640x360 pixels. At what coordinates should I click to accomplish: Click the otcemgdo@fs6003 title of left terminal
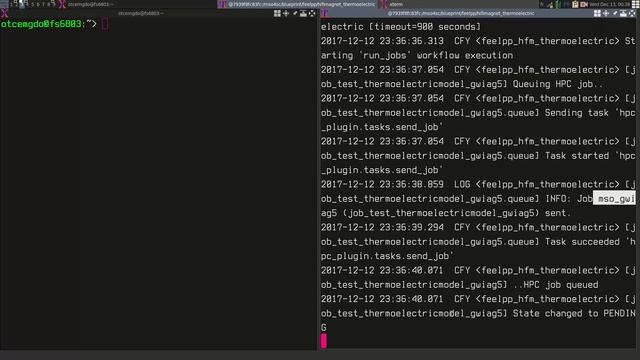click(x=140, y=13)
